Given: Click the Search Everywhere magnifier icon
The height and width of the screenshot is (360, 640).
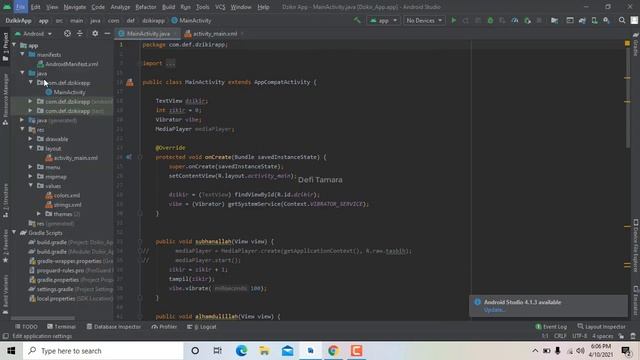Looking at the screenshot, I should coord(622,20).
